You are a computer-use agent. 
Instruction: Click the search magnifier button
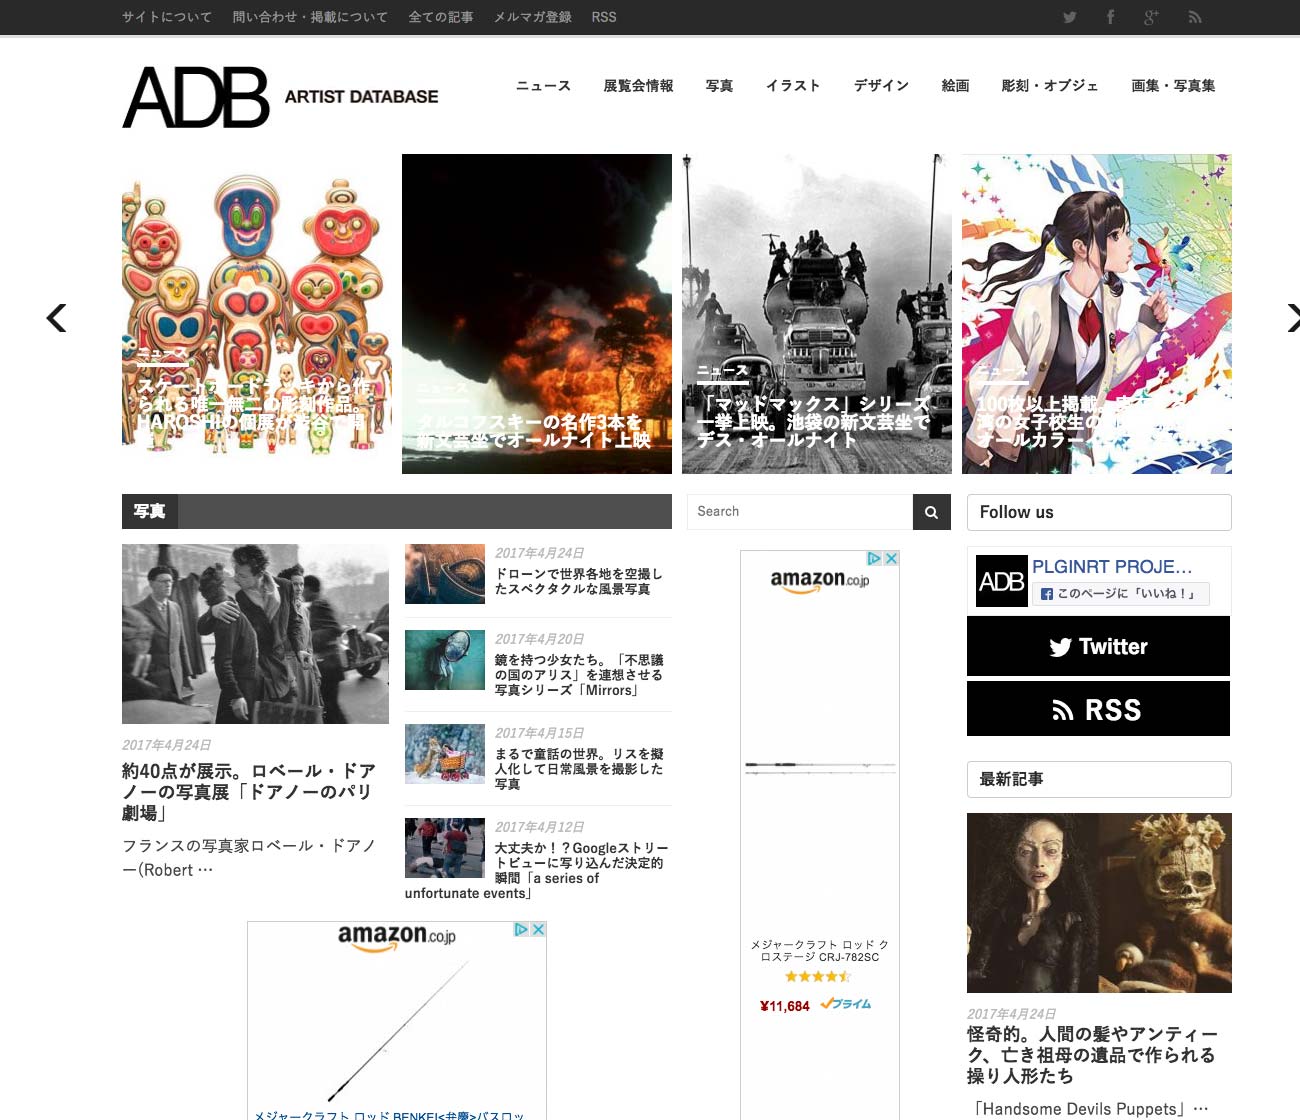pos(931,512)
